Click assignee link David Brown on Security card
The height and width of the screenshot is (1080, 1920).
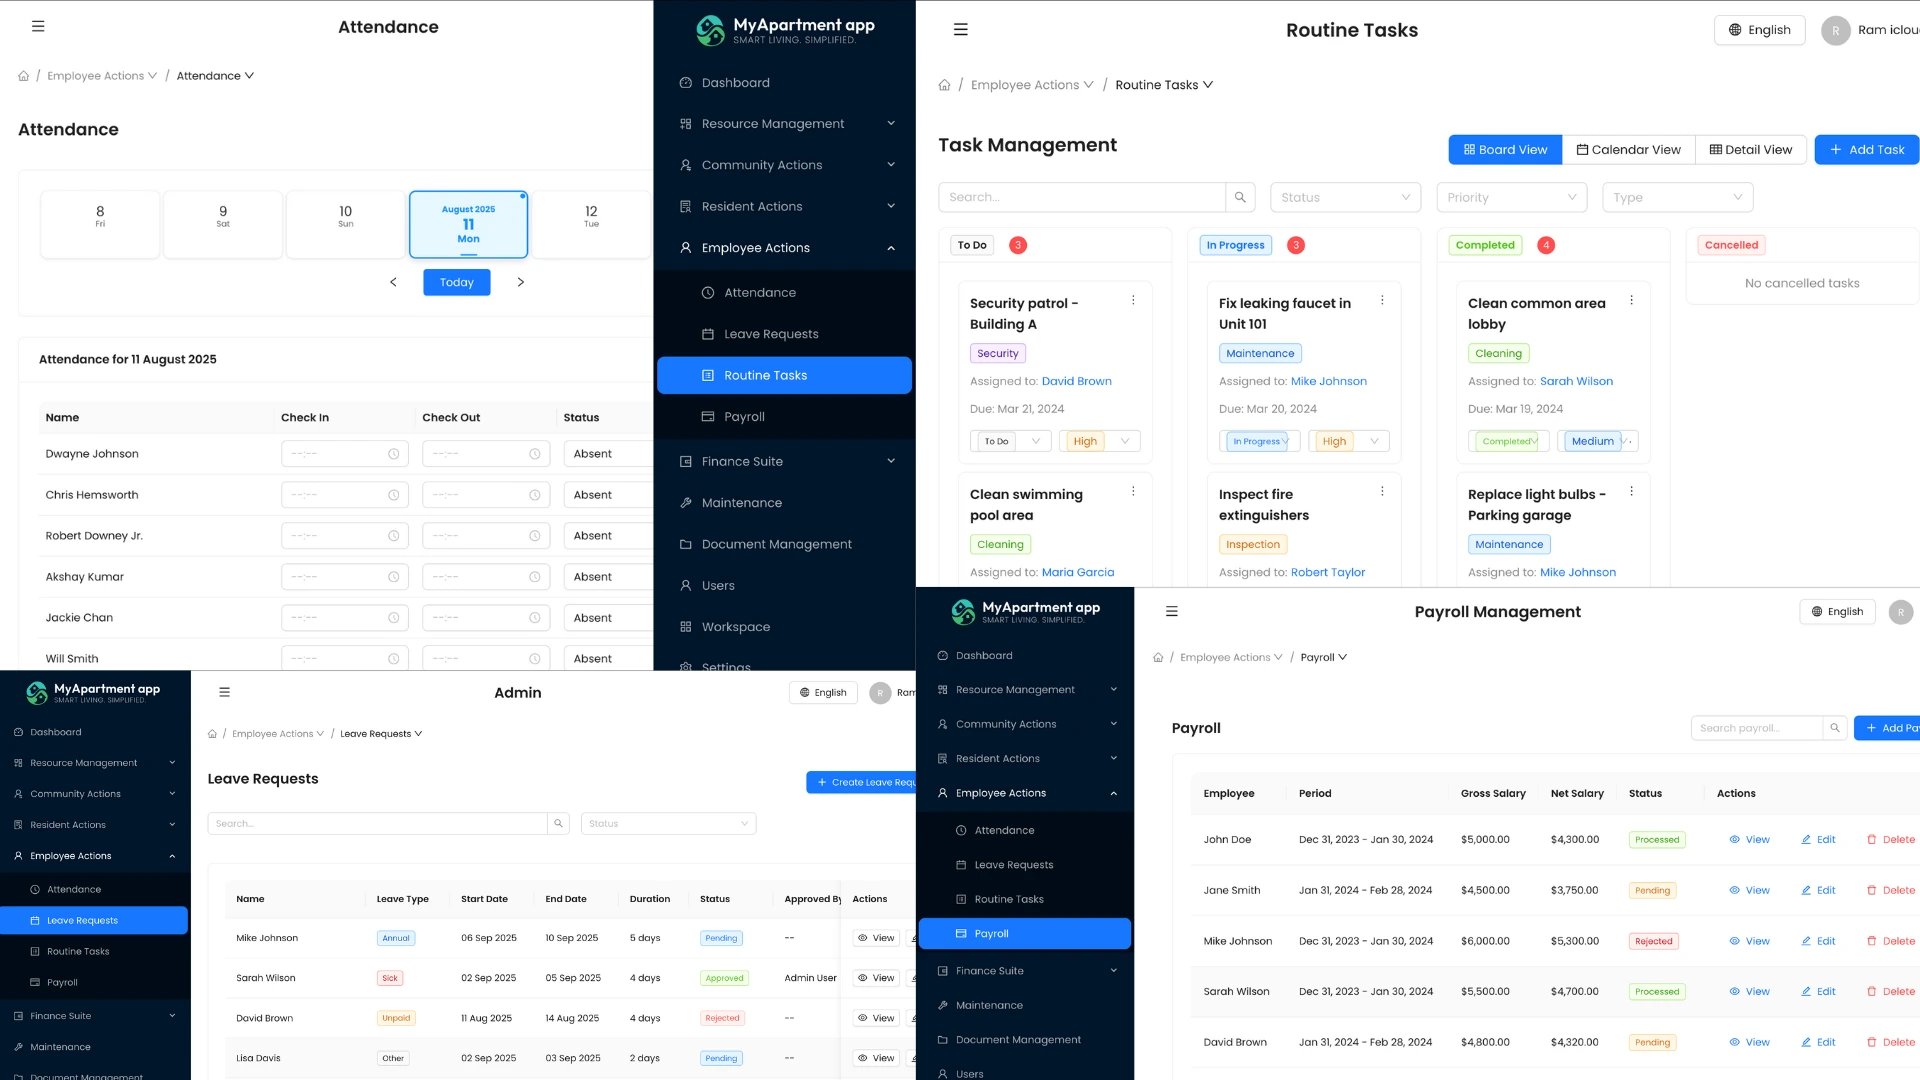pos(1076,381)
